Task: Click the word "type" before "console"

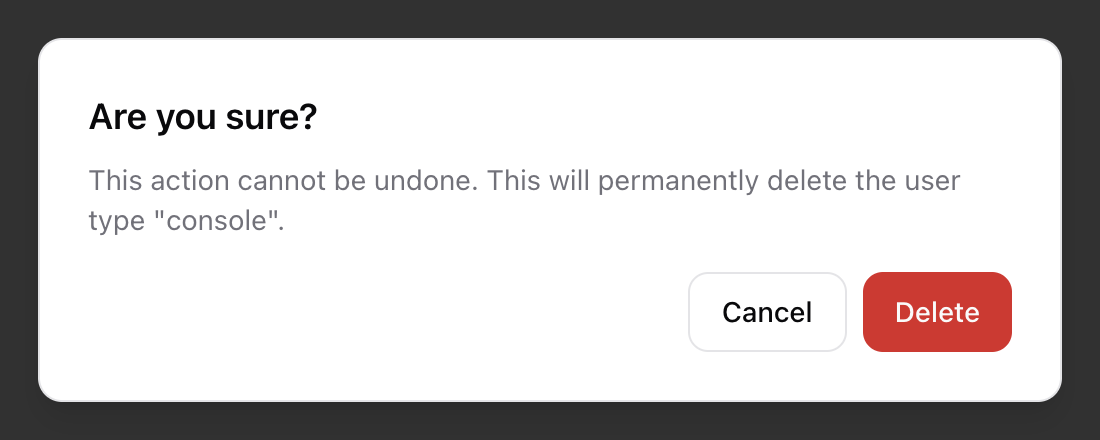Action: pyautogui.click(x=113, y=222)
